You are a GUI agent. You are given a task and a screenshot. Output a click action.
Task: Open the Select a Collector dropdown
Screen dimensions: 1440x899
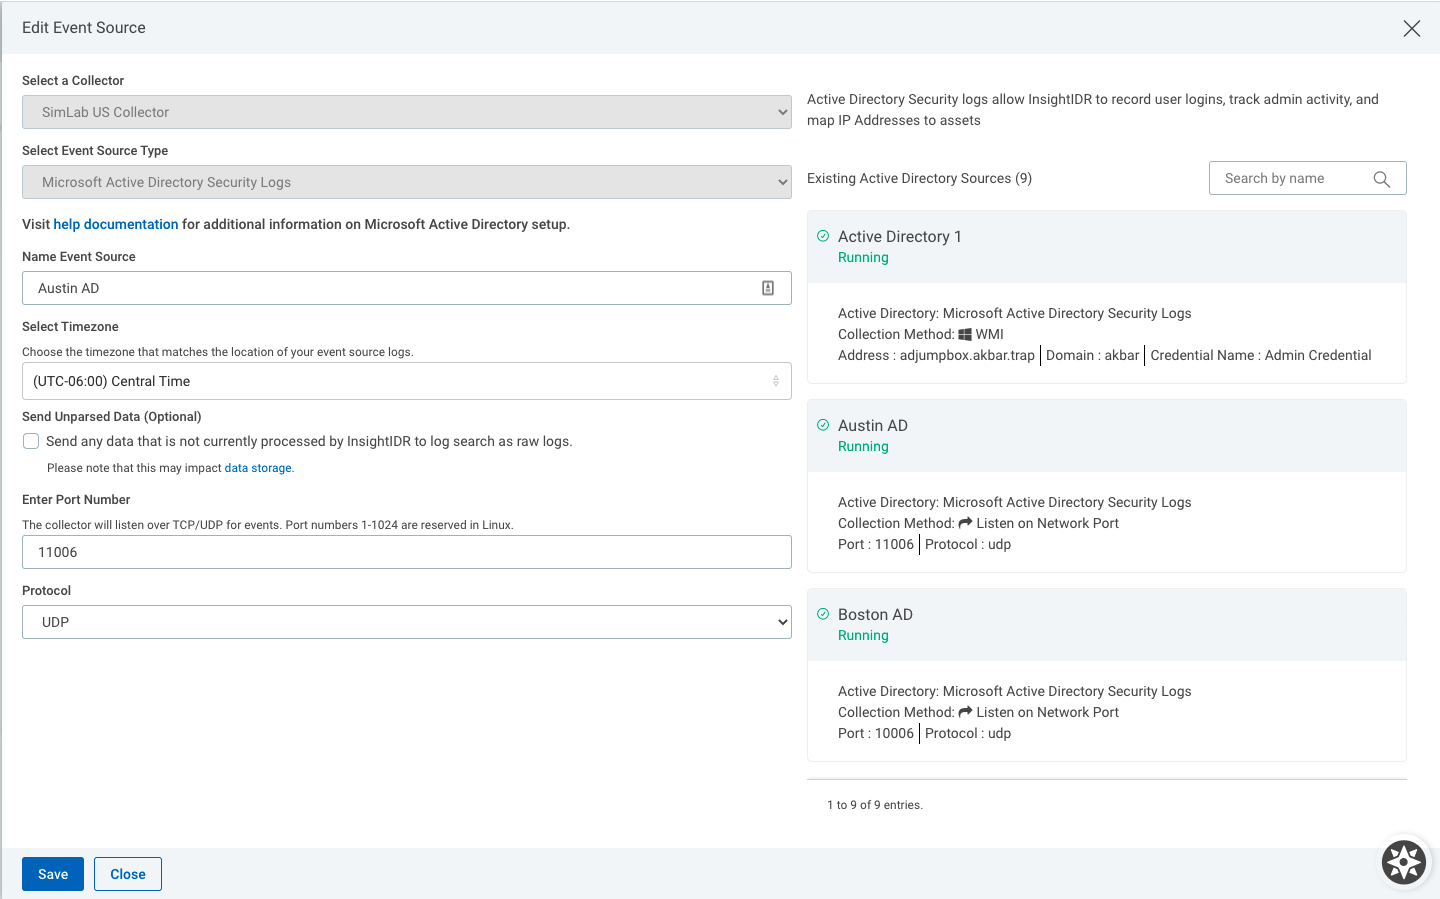tap(406, 112)
